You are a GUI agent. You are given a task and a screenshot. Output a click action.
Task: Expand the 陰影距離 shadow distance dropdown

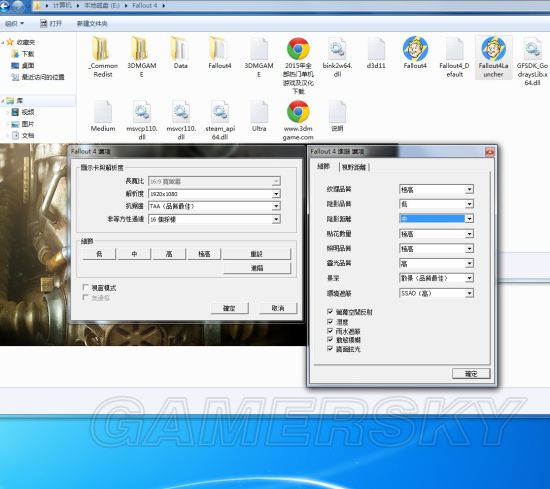click(x=436, y=219)
